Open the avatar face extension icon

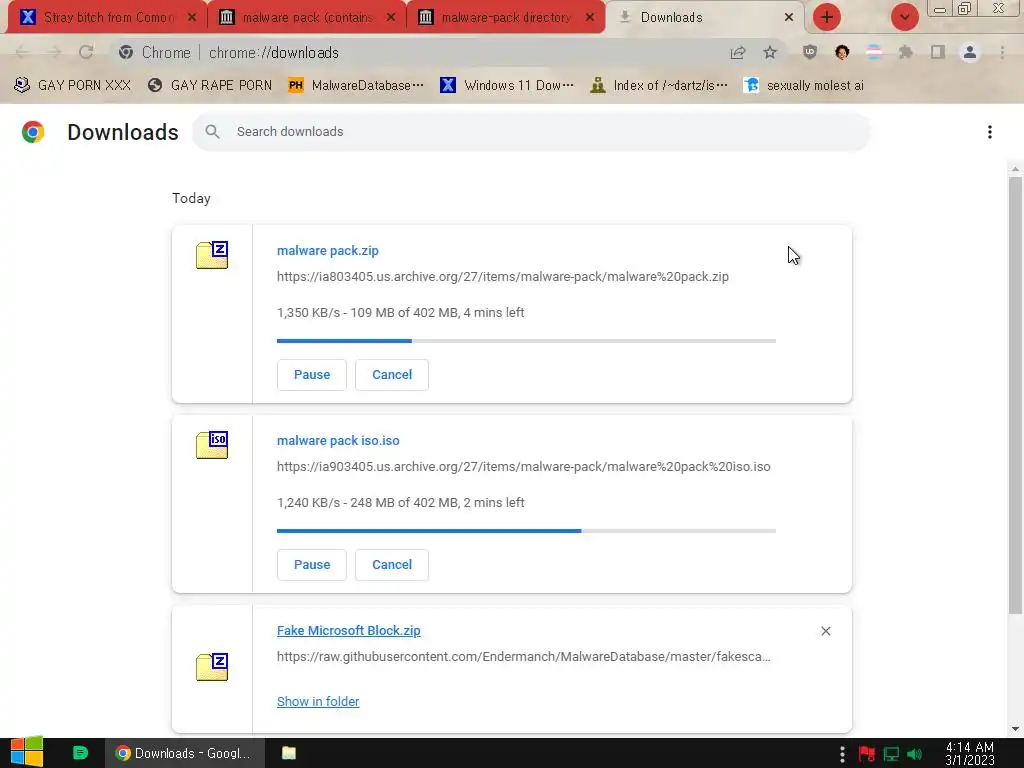[842, 52]
